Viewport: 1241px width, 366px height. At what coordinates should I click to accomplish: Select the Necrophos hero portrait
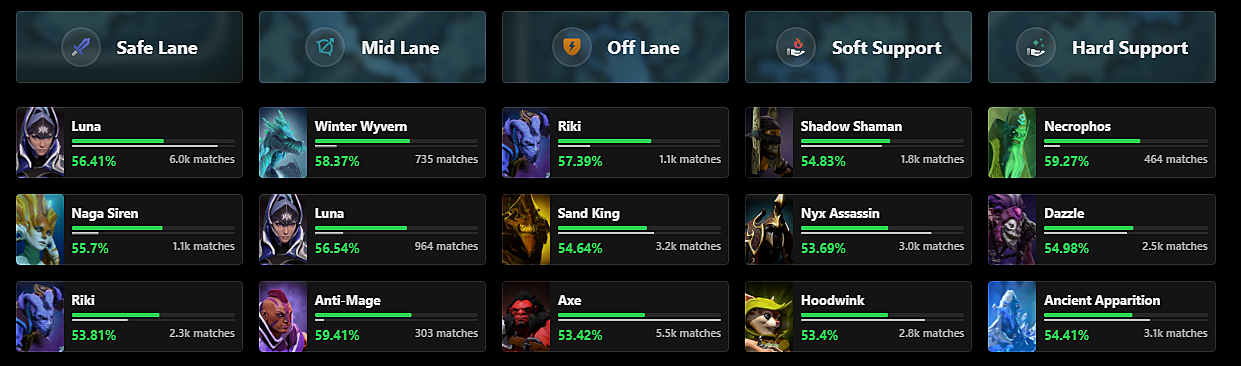(1013, 142)
